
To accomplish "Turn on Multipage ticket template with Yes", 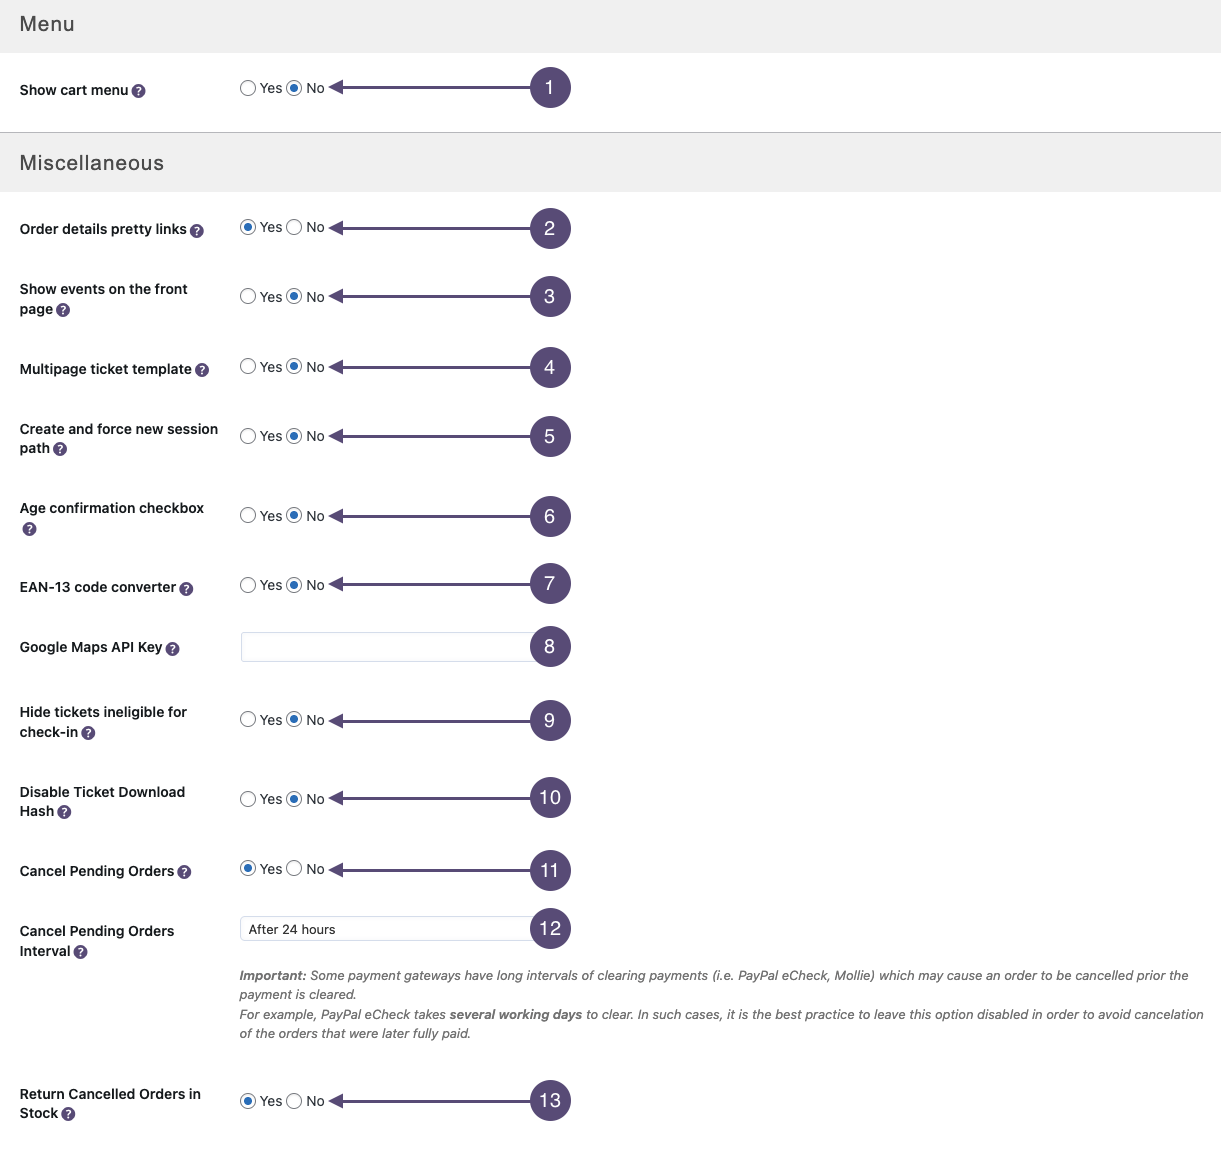I will tap(248, 367).
